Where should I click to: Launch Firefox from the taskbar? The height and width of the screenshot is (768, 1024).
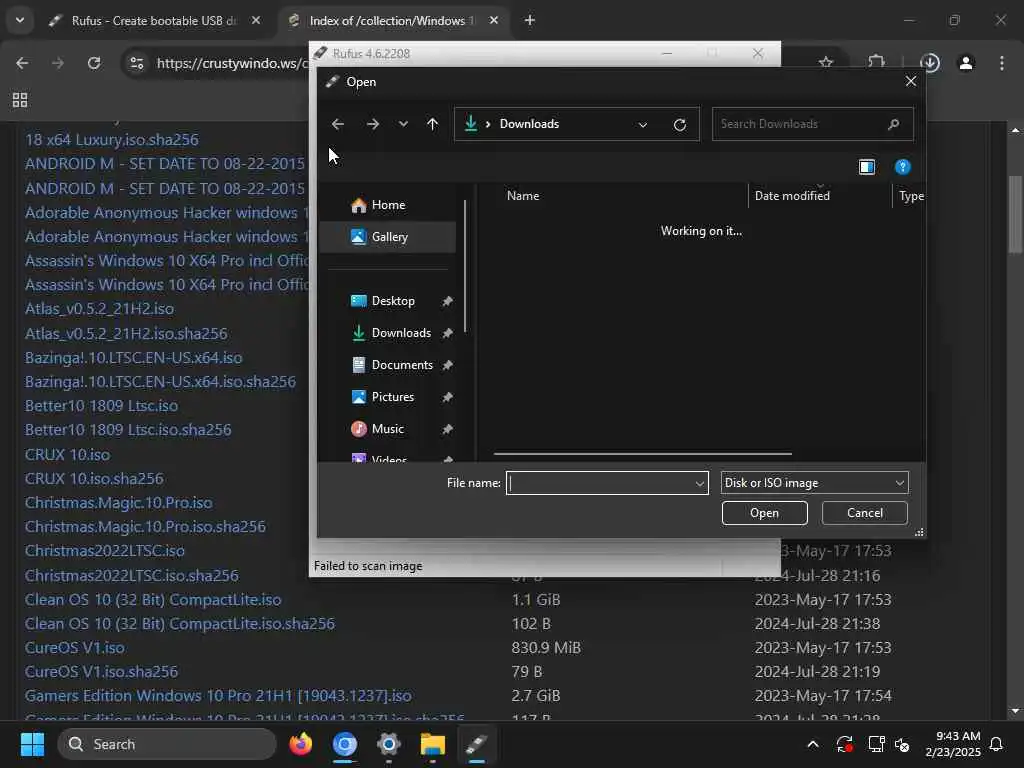point(301,744)
